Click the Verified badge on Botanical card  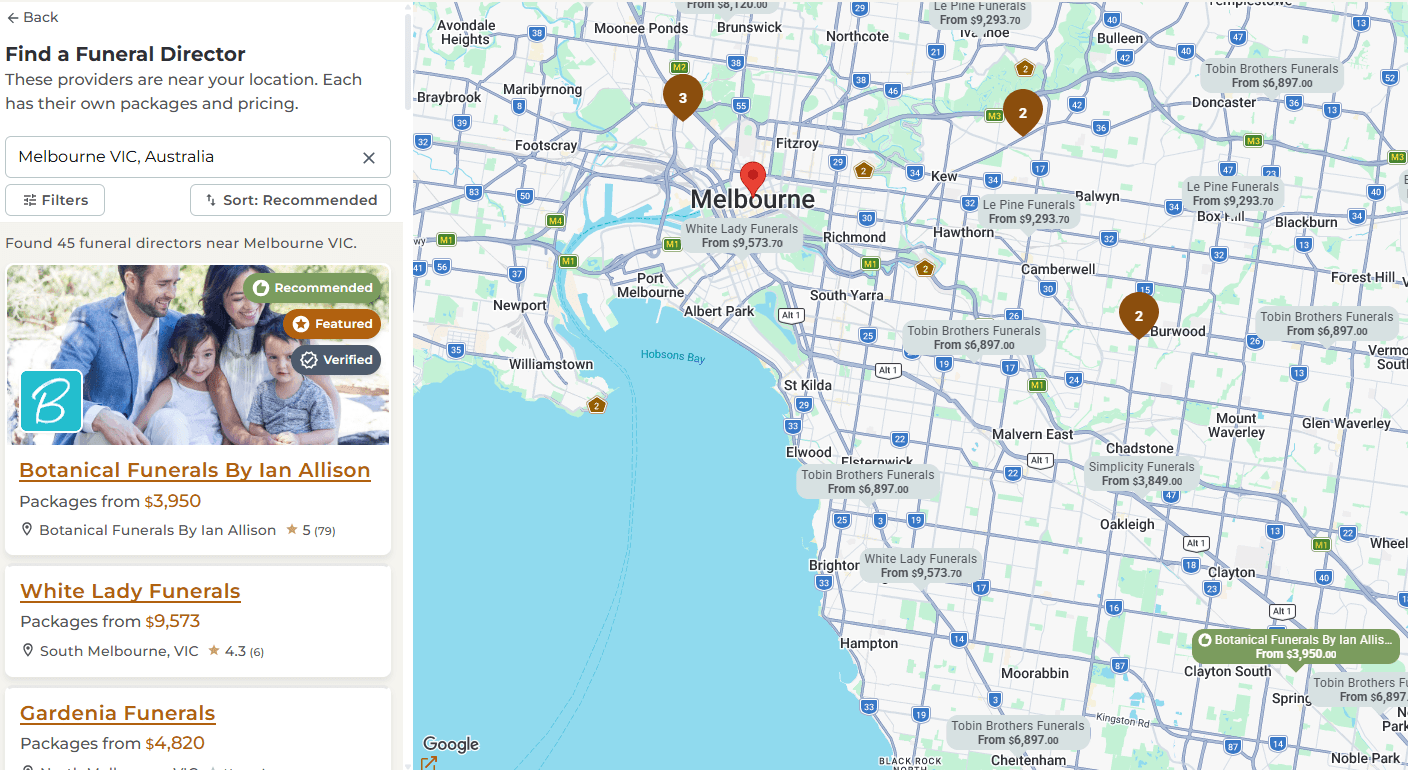point(336,360)
